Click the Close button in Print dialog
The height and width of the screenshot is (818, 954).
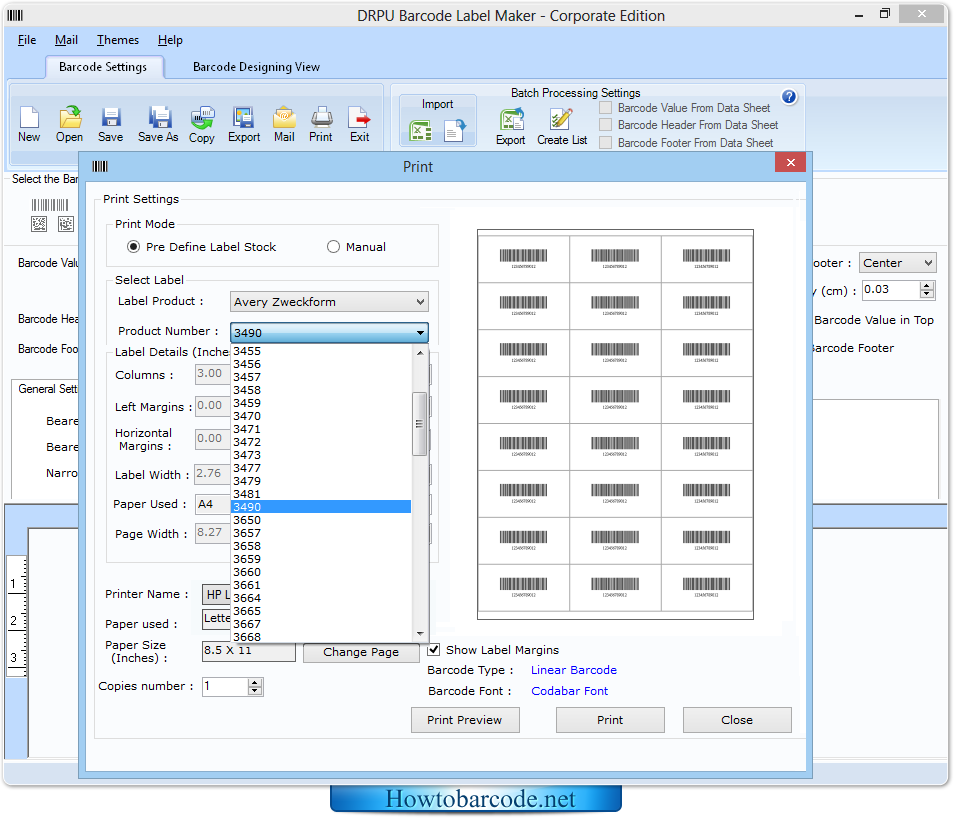point(737,720)
